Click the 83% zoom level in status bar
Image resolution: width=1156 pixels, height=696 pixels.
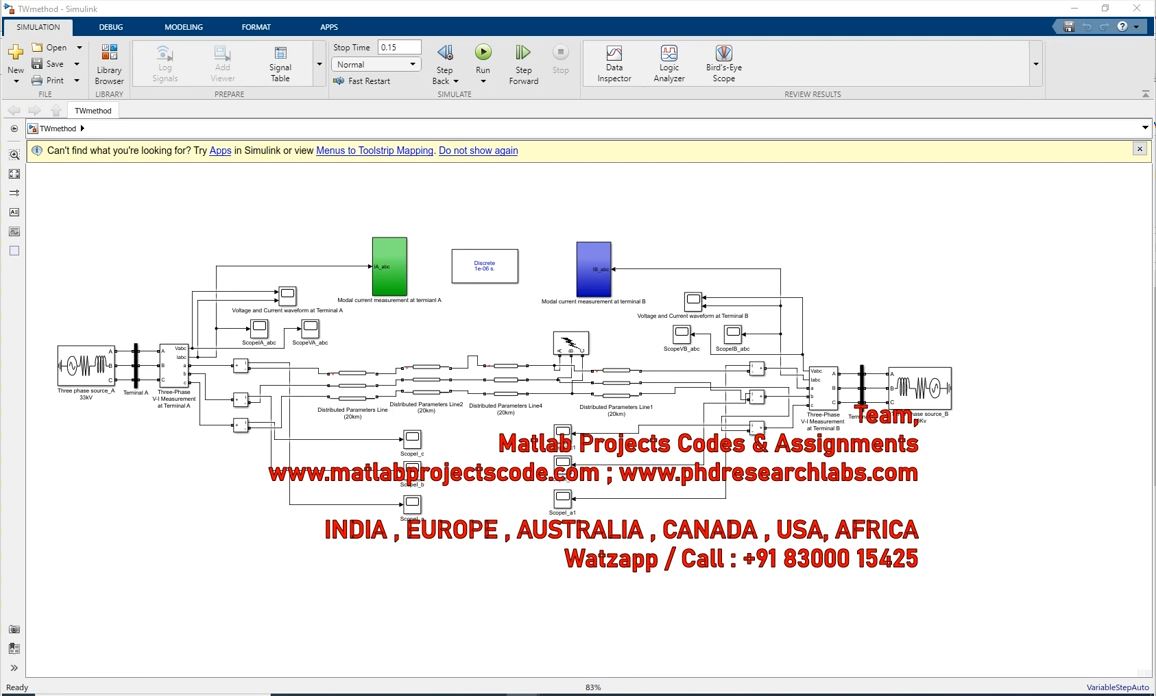(x=593, y=687)
